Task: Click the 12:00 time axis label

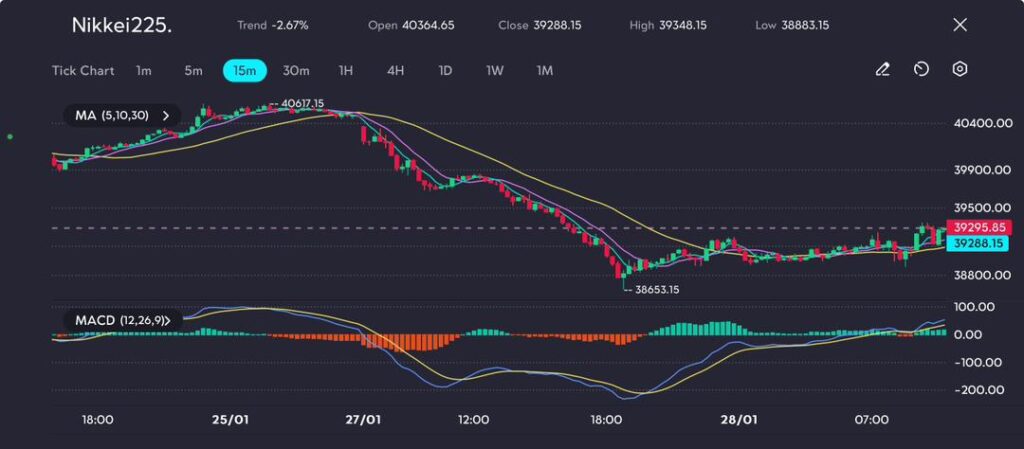Action: pyautogui.click(x=473, y=419)
